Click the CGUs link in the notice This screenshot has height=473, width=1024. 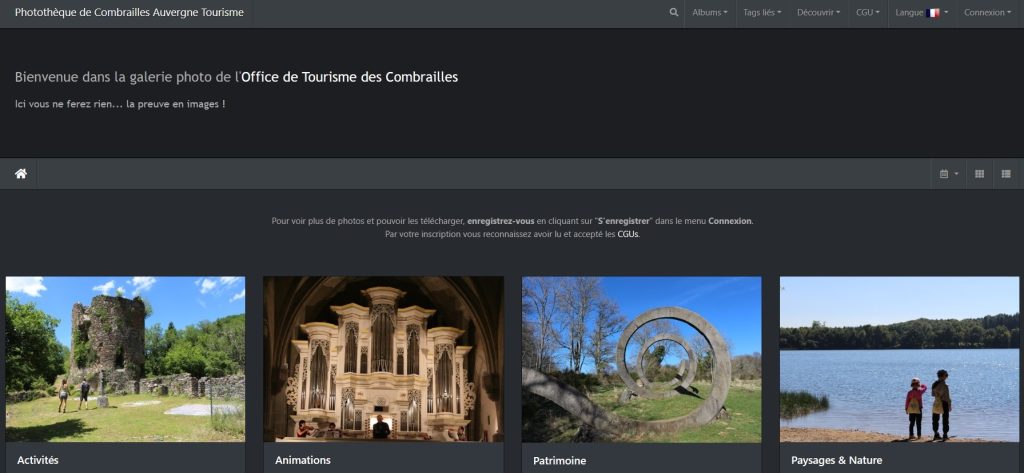pos(627,234)
